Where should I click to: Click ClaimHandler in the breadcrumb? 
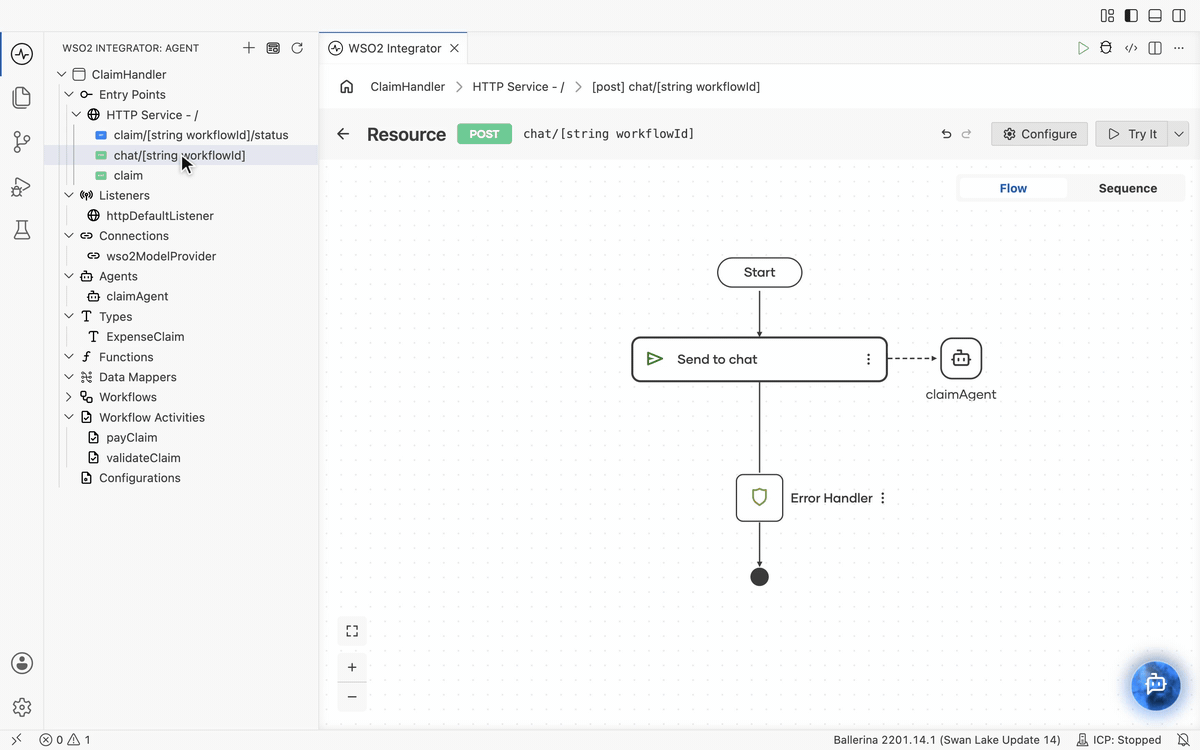[407, 87]
